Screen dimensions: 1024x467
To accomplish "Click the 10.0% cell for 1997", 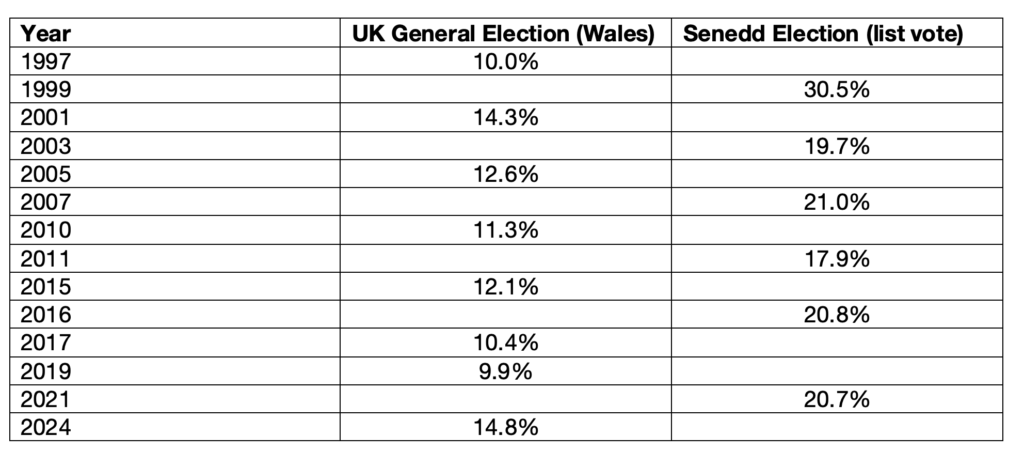I will coord(505,61).
